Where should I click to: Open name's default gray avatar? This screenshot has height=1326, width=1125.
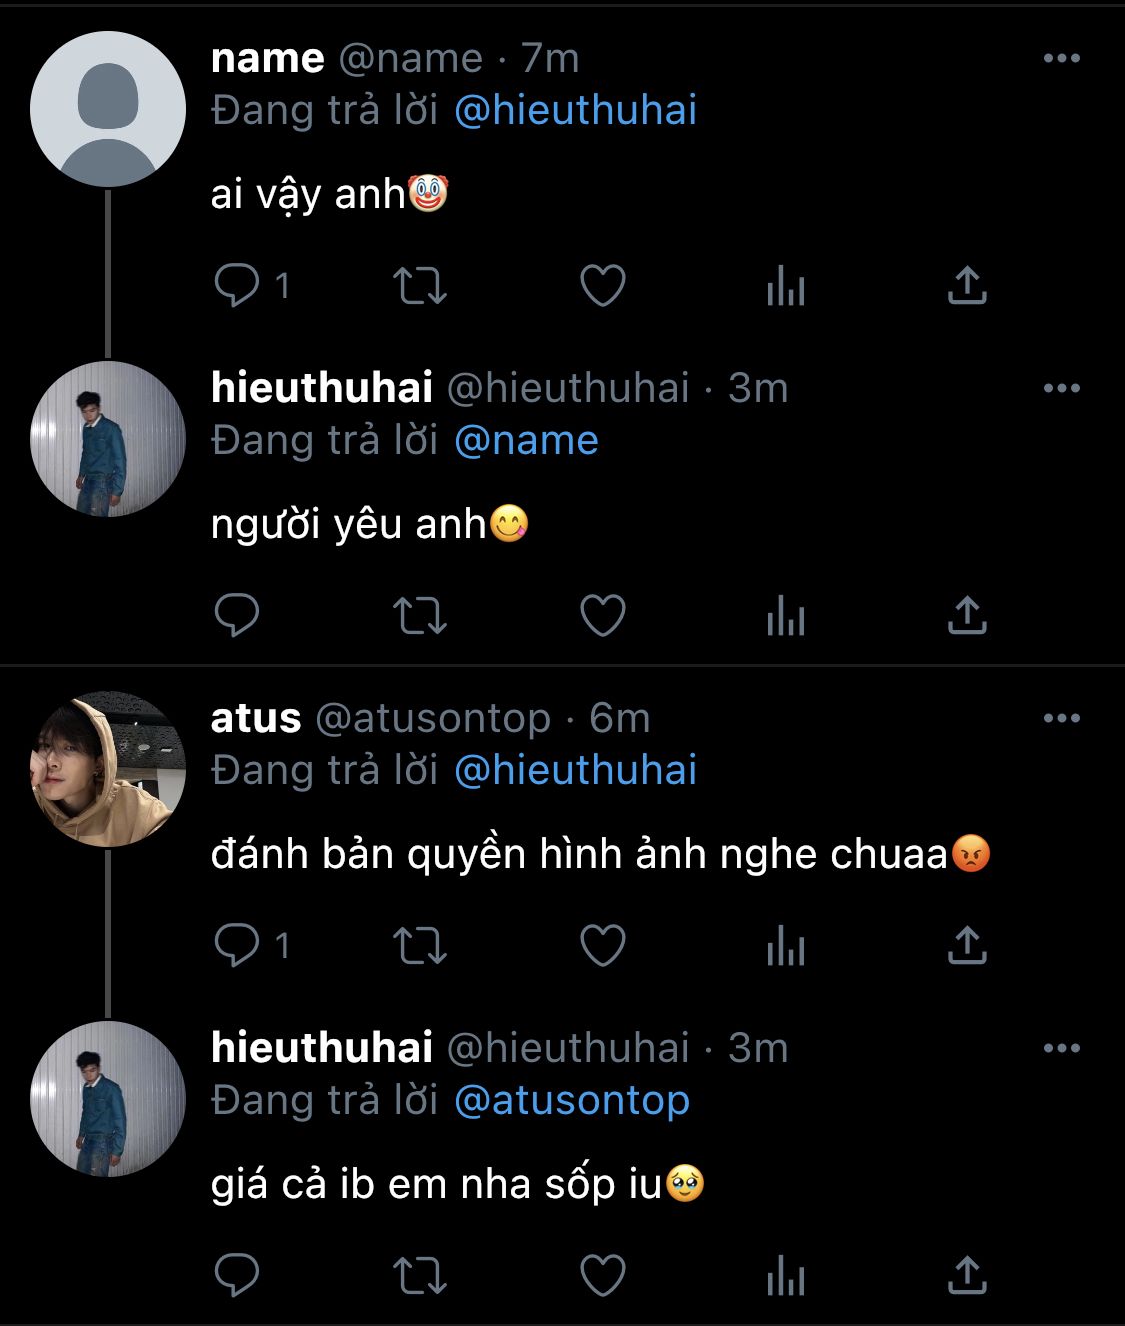point(108,109)
